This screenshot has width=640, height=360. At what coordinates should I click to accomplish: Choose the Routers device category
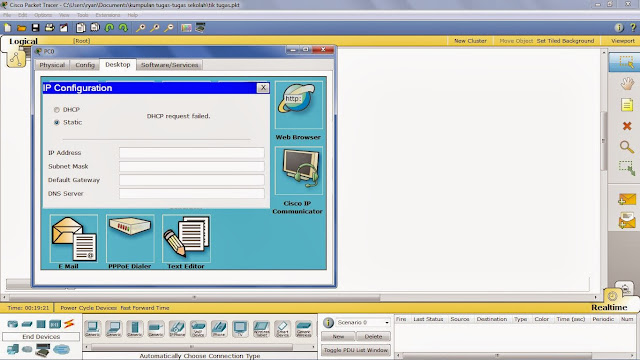tap(13, 324)
